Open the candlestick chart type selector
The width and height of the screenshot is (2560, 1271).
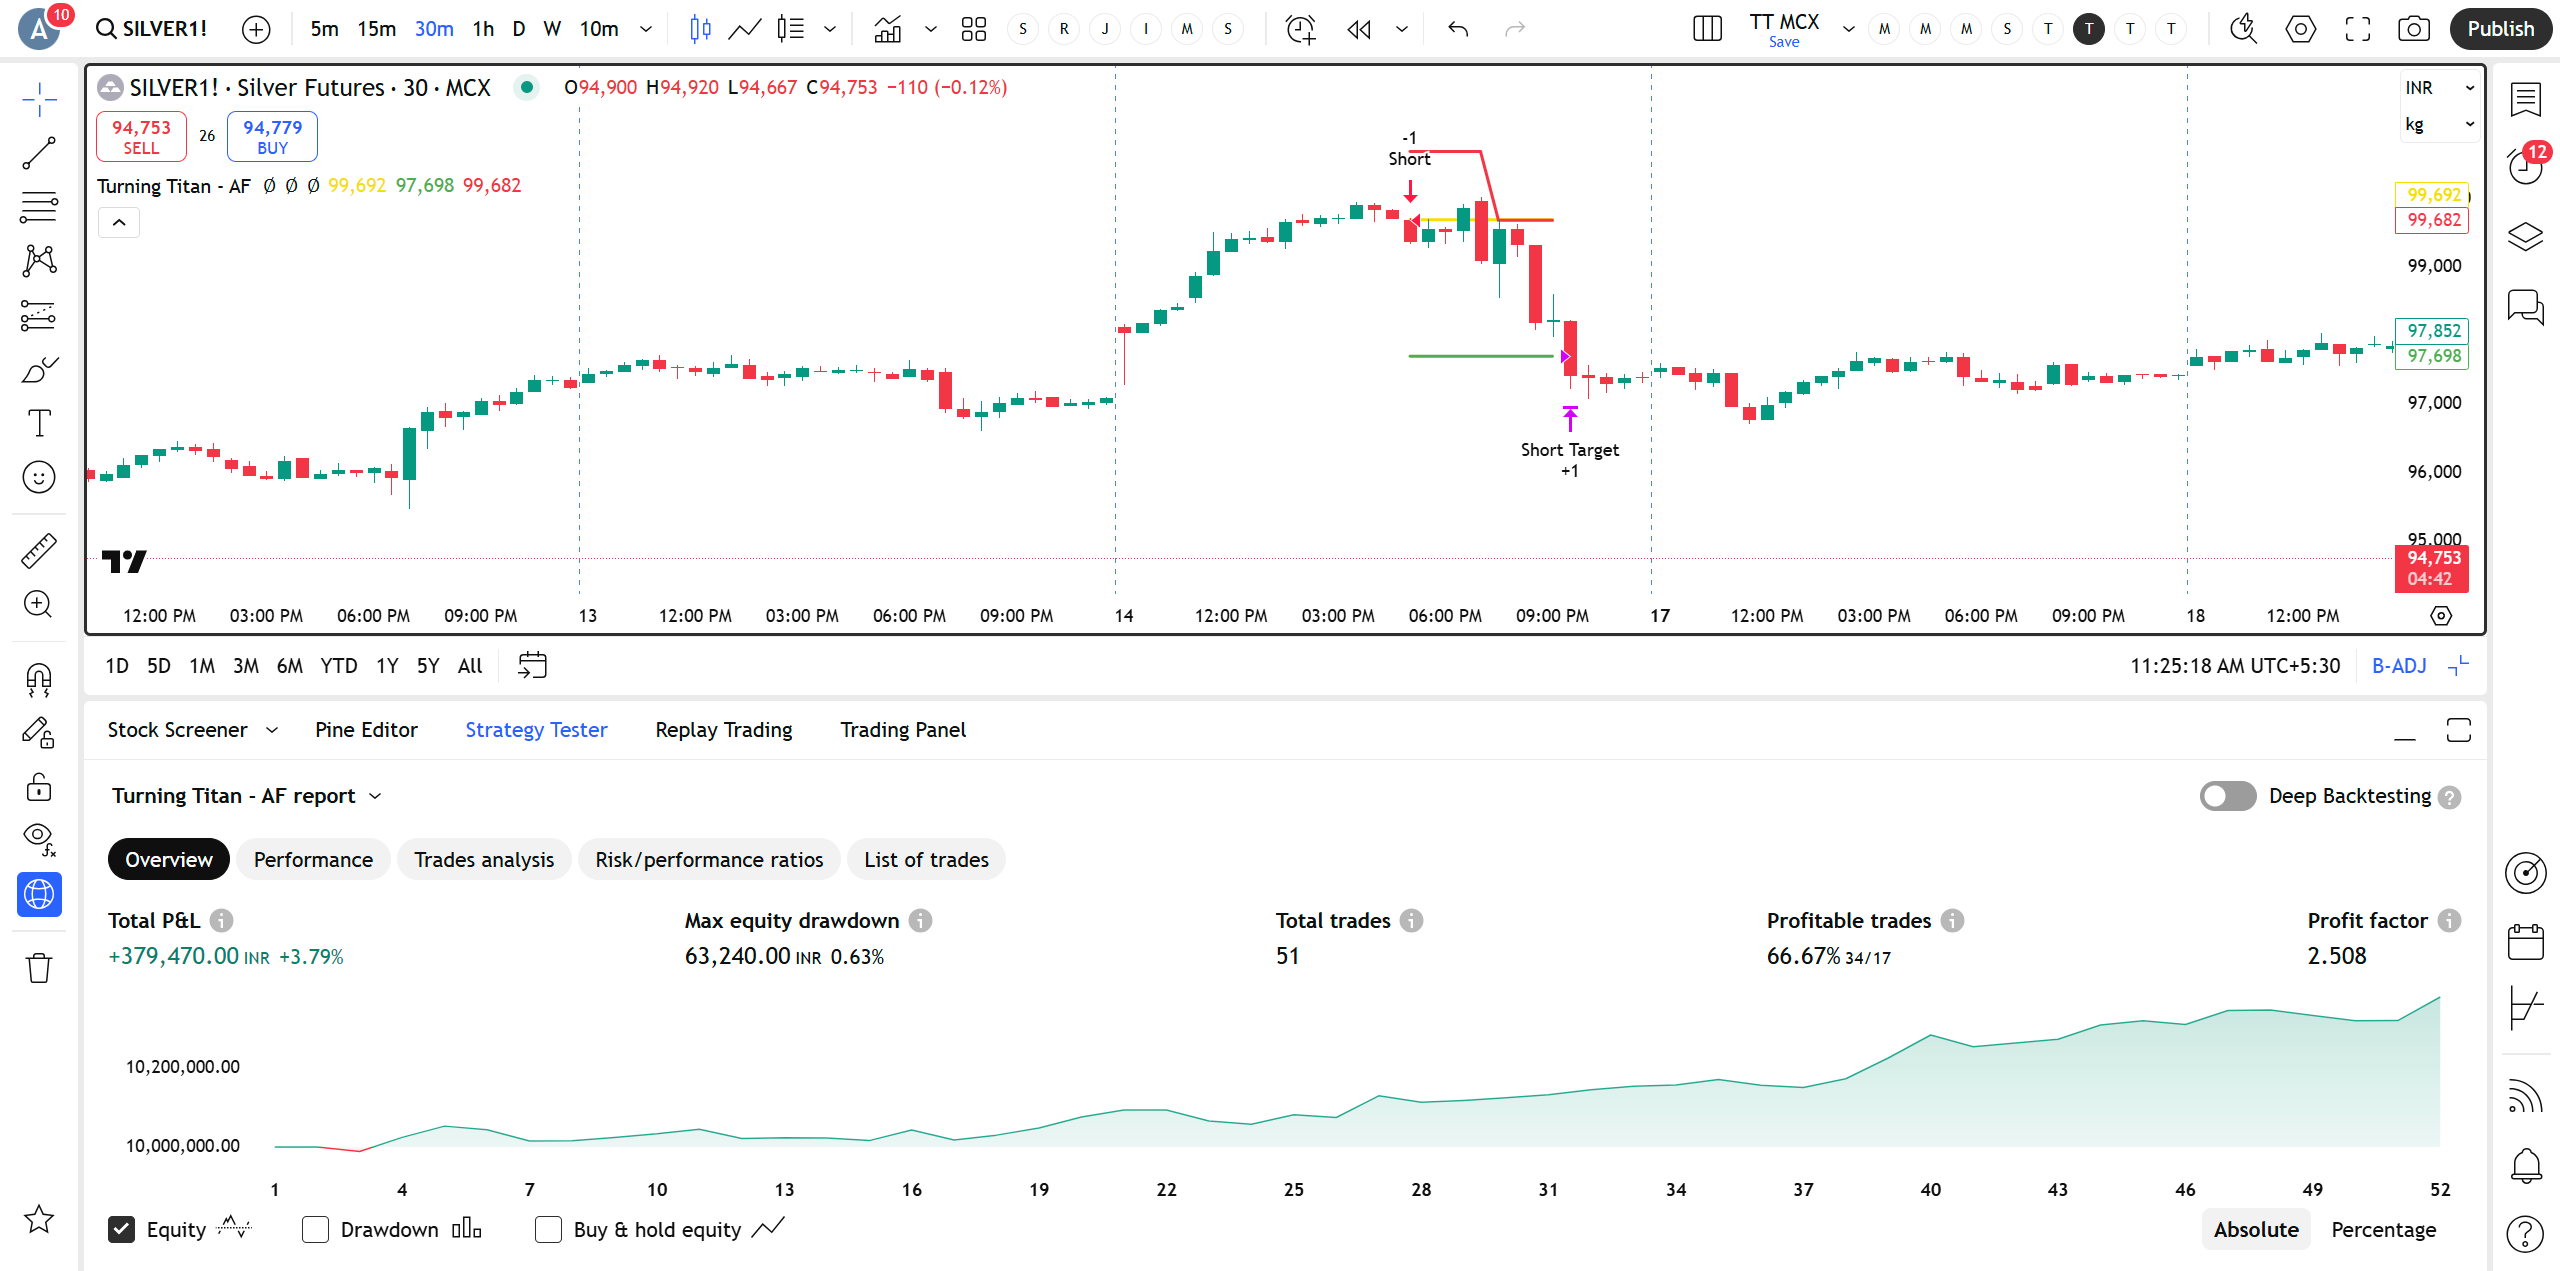(700, 29)
